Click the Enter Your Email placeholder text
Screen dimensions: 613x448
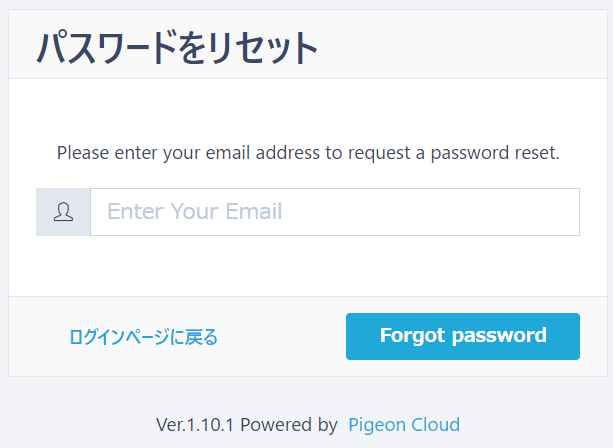[195, 212]
